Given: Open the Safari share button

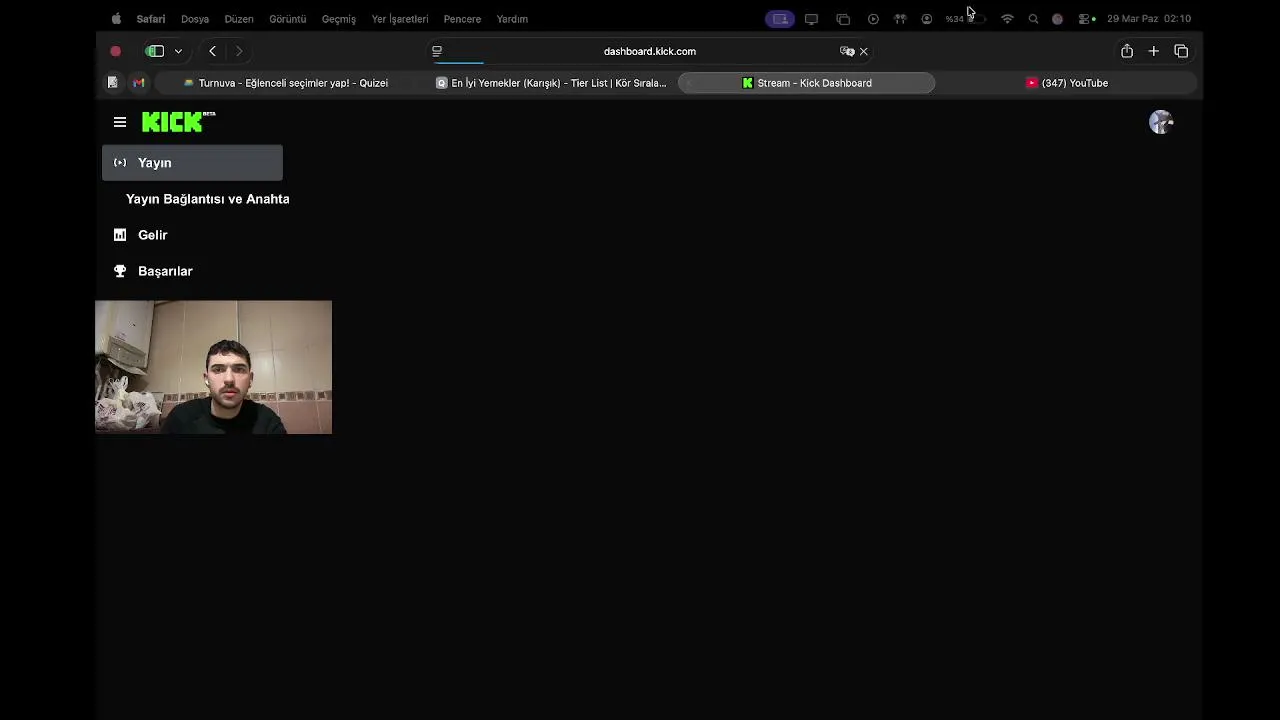Looking at the screenshot, I should coord(1127,51).
